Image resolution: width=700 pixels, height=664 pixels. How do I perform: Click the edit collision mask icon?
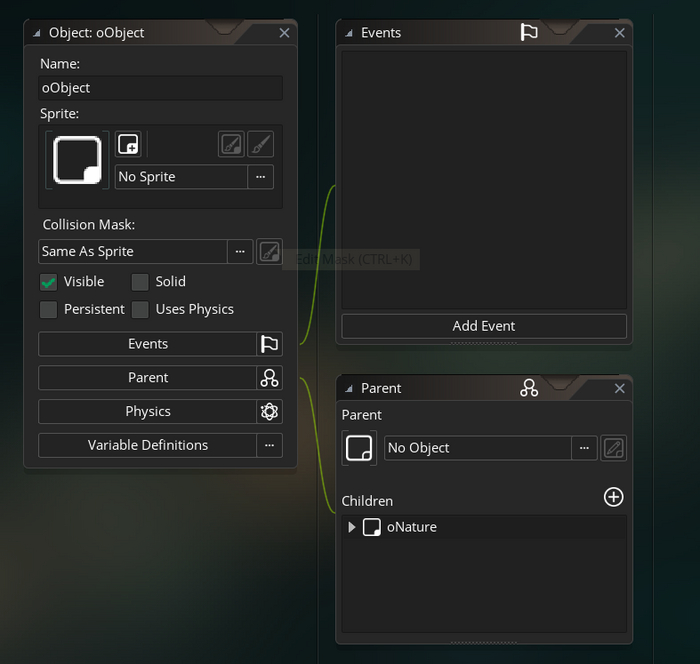click(x=269, y=252)
